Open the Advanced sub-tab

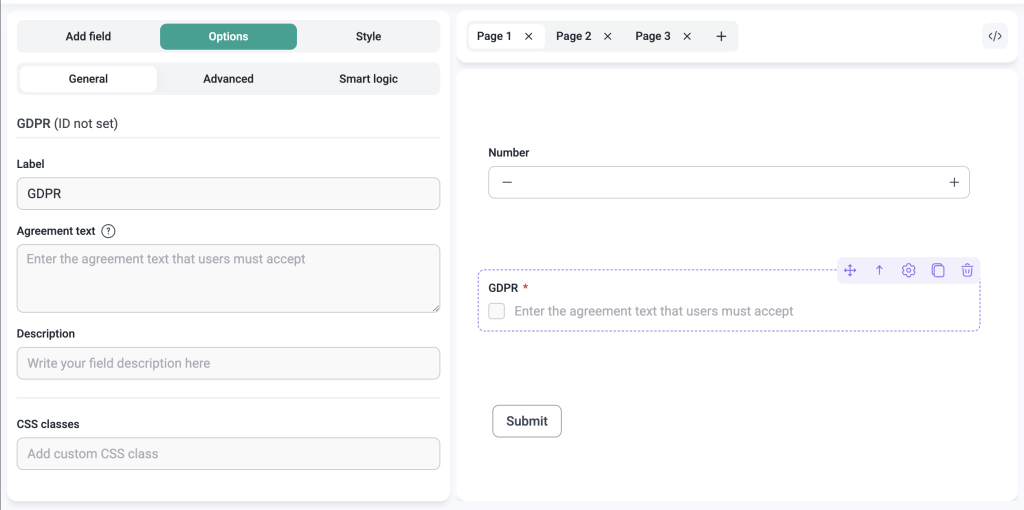(229, 79)
